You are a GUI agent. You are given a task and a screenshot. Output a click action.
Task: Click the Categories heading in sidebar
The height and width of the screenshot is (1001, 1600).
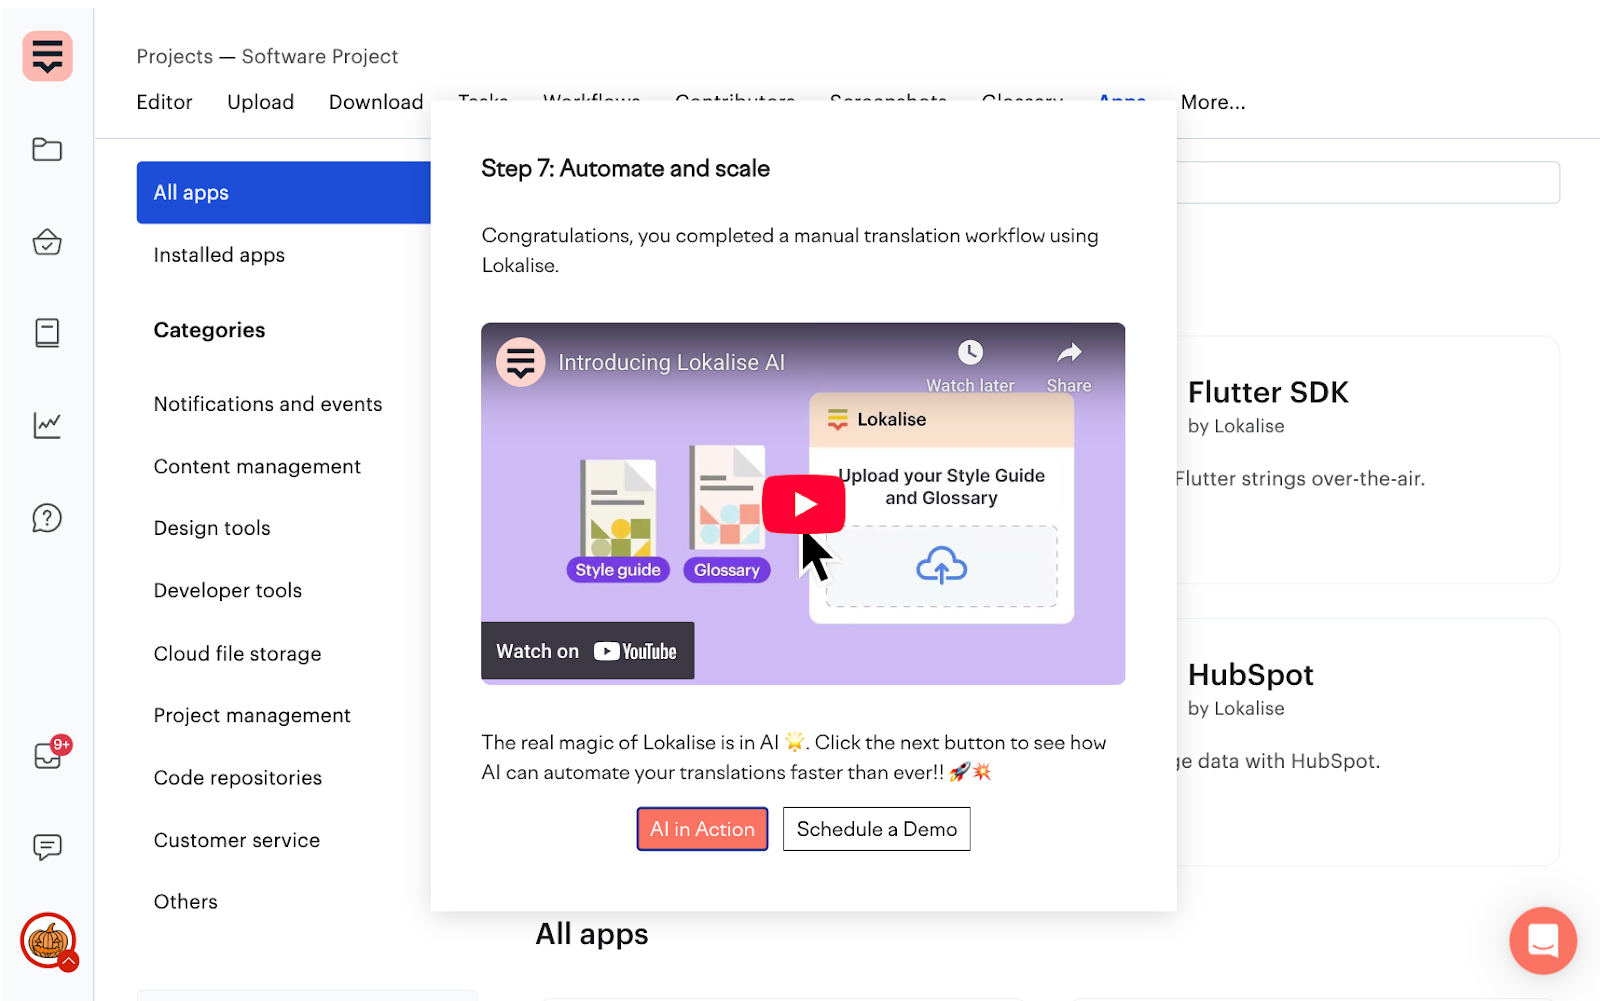[x=209, y=330]
